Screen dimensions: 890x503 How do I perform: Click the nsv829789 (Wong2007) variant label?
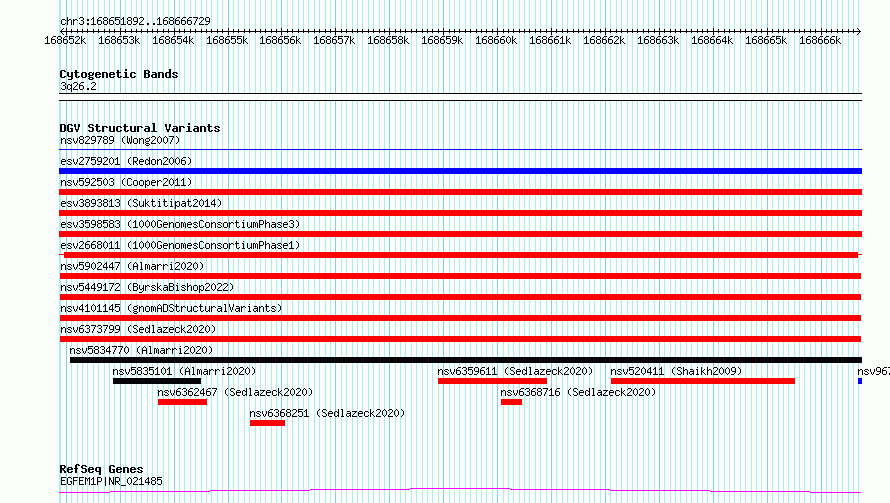120,140
